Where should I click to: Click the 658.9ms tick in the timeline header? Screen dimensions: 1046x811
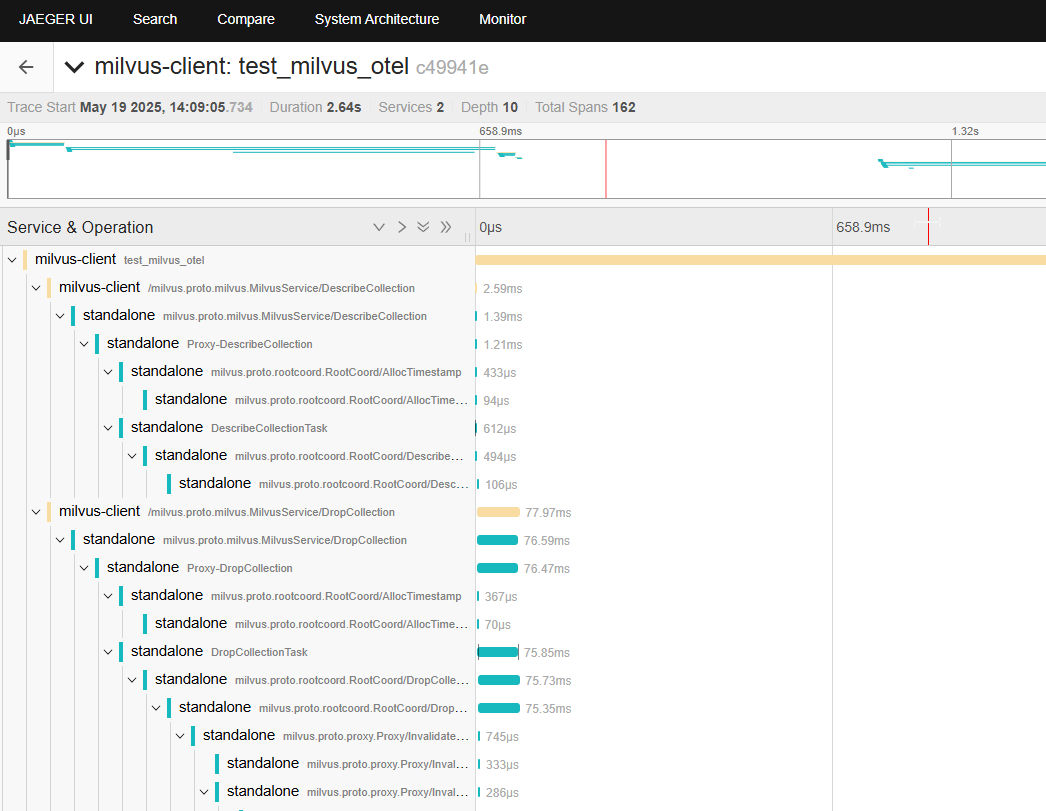click(x=863, y=227)
